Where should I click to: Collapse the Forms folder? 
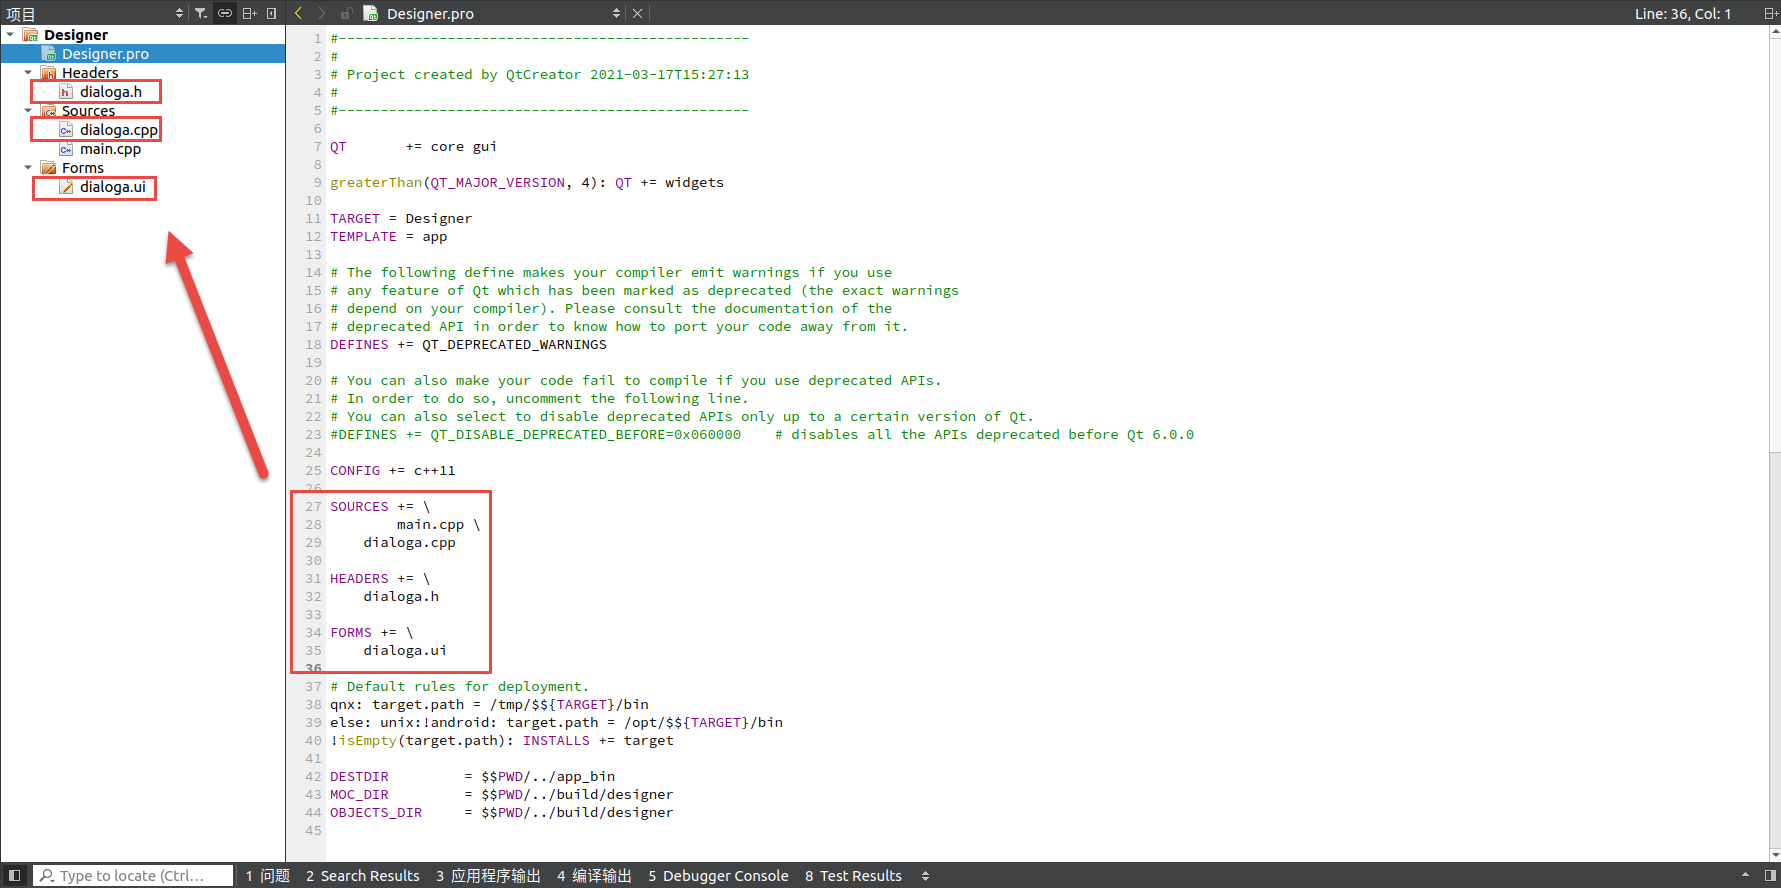[28, 168]
